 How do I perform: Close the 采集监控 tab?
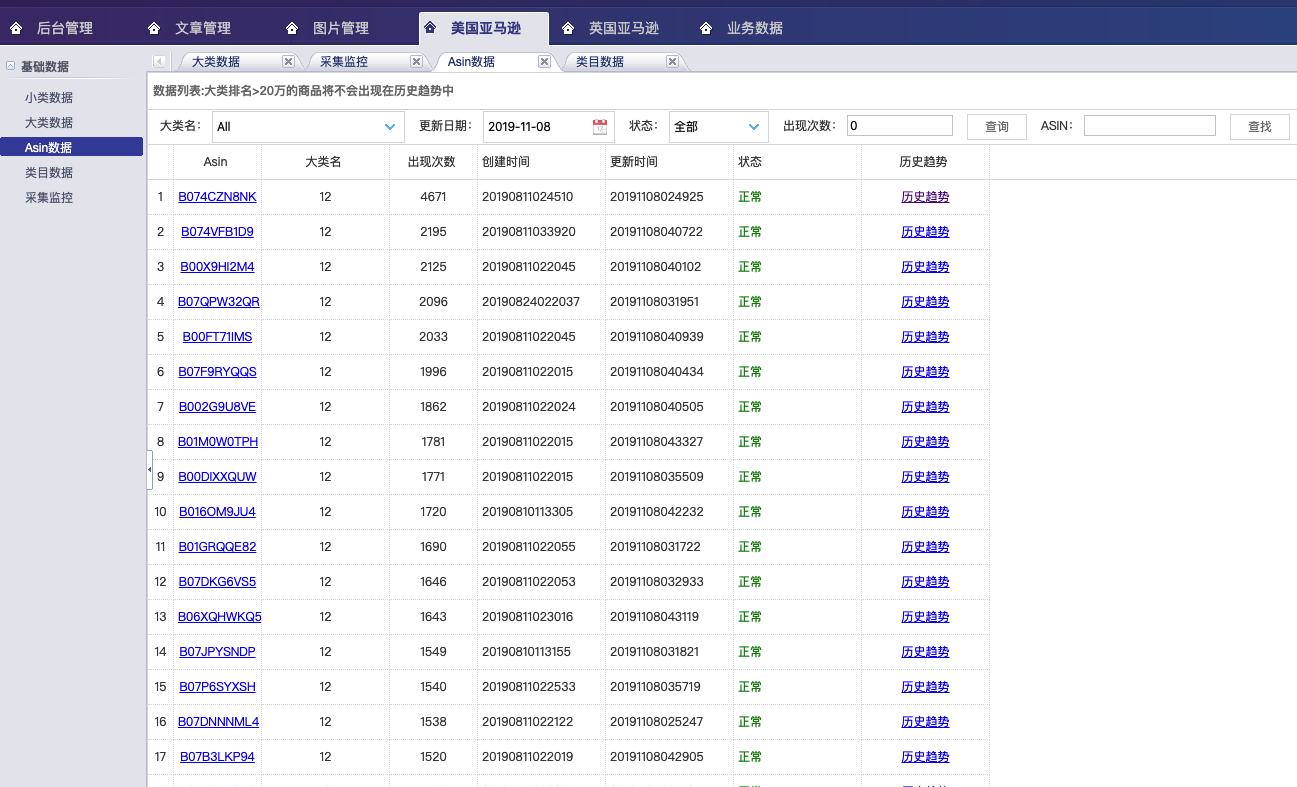coord(416,61)
